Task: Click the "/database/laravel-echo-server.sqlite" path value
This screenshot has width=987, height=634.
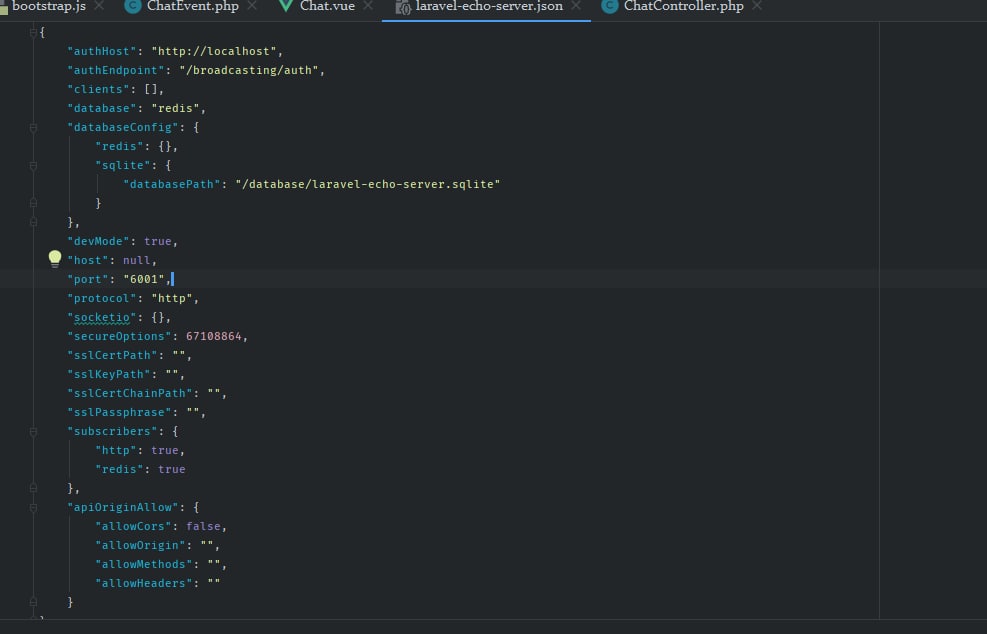Action: 368,184
